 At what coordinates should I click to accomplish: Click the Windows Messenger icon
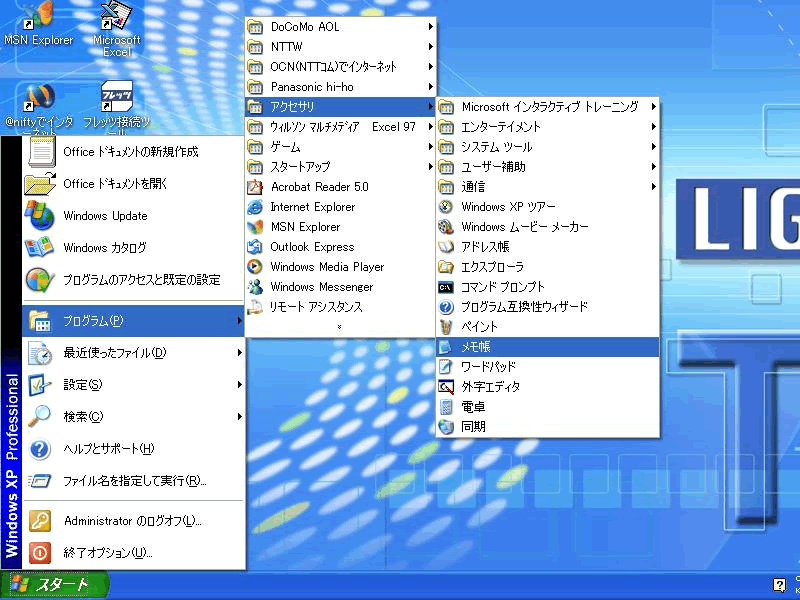coord(255,287)
